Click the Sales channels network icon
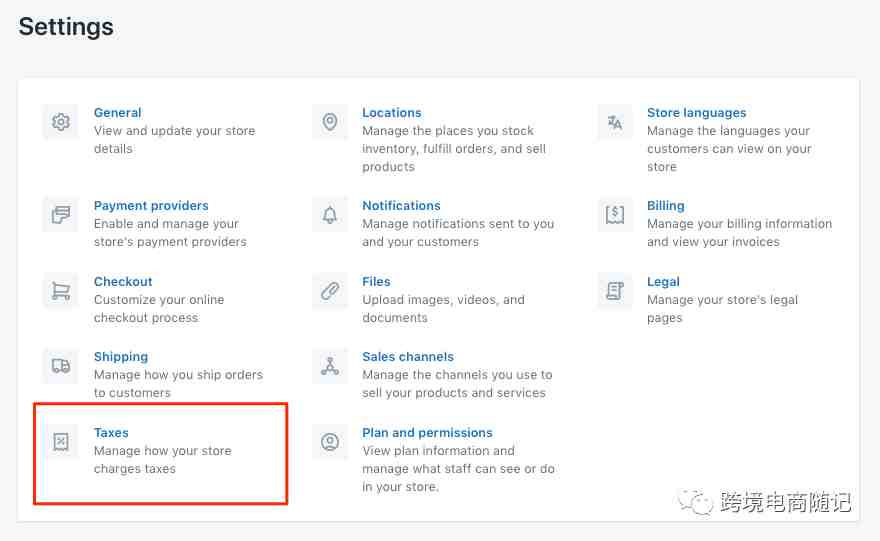 (x=330, y=366)
